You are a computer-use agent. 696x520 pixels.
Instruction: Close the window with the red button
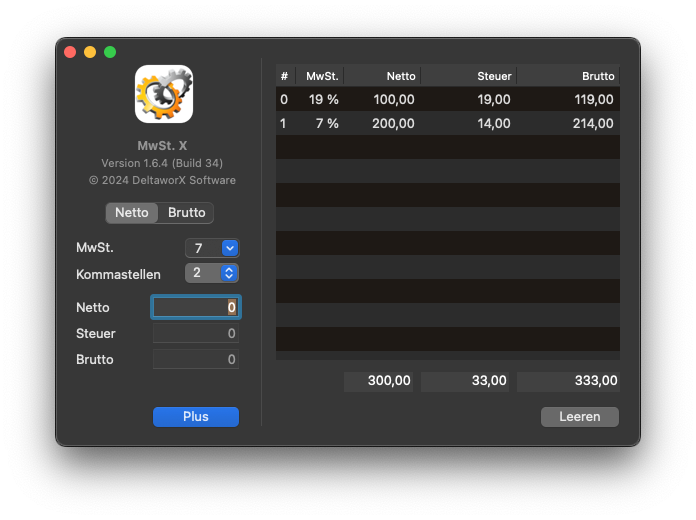[70, 52]
